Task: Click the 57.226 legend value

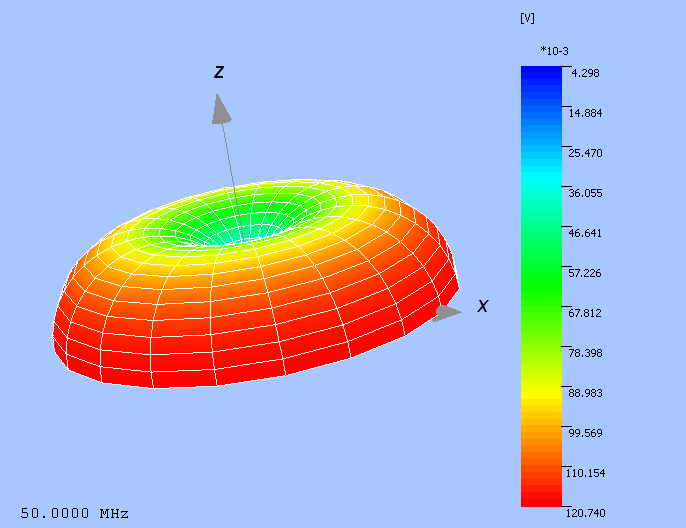Action: click(x=585, y=273)
